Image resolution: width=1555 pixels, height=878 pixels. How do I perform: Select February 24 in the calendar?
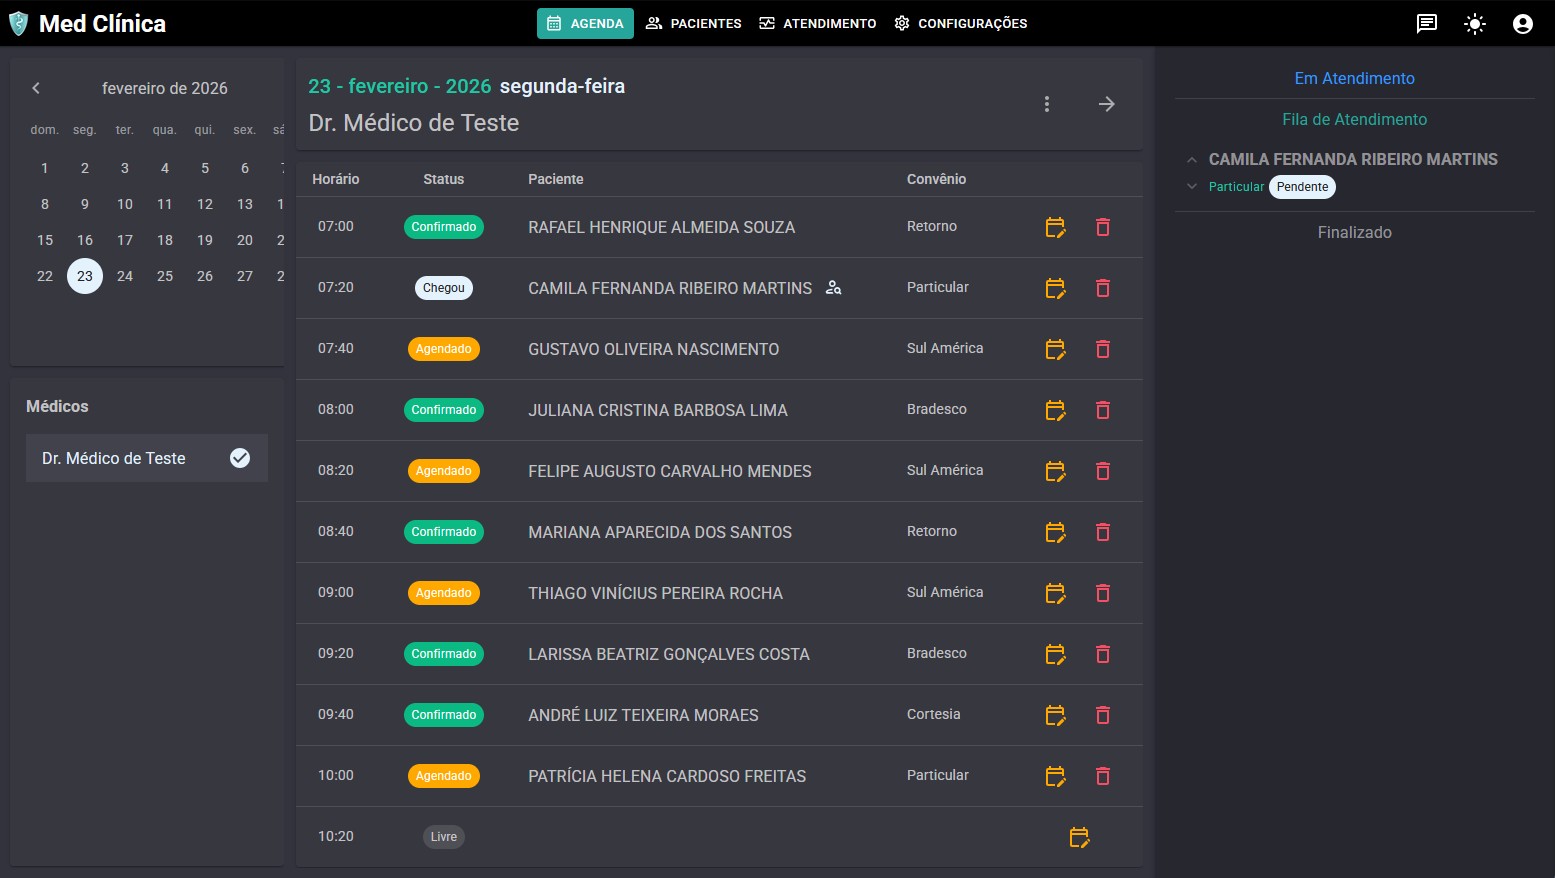point(125,276)
